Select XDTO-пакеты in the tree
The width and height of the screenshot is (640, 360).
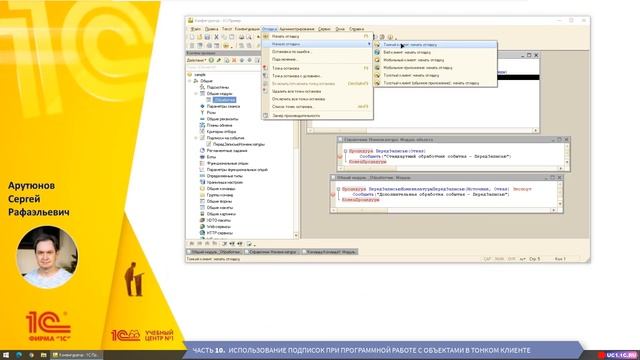point(218,220)
